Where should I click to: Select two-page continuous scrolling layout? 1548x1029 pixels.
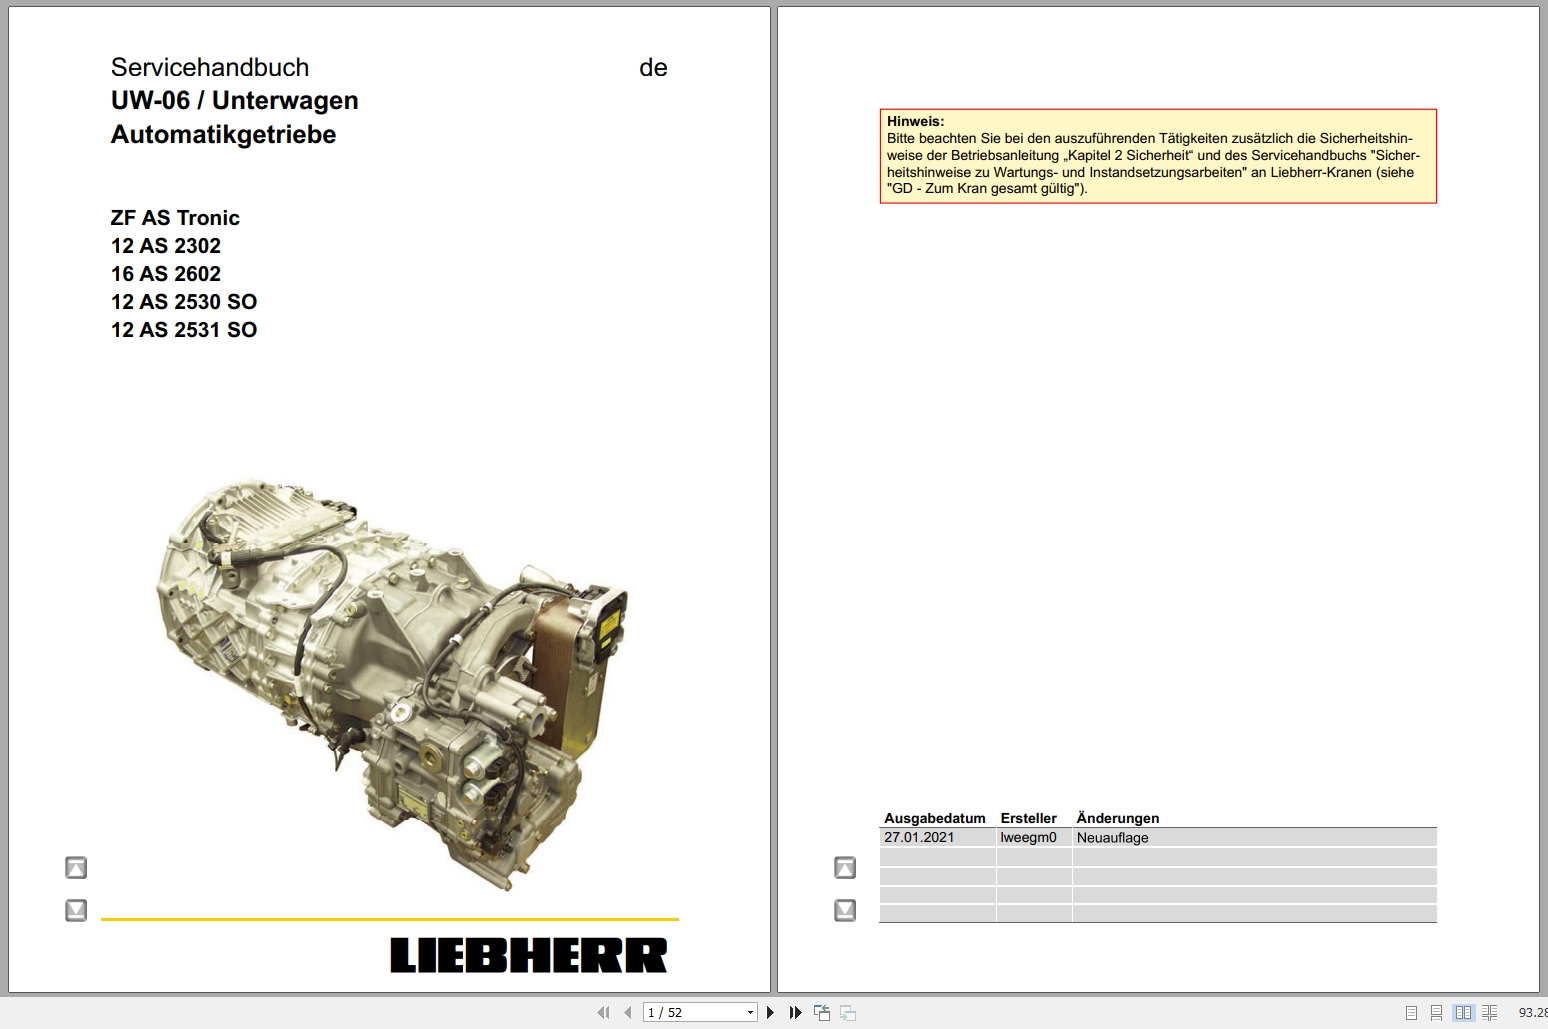point(1490,1013)
